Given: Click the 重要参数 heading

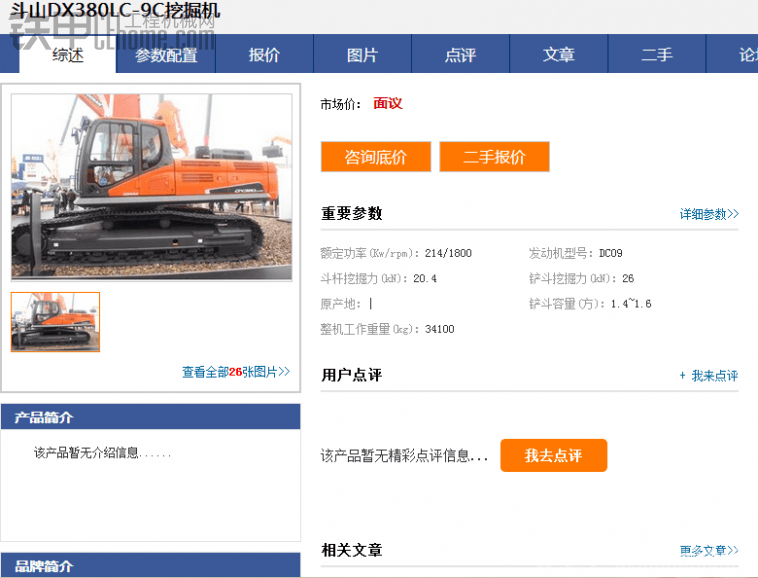Looking at the screenshot, I should (x=352, y=213).
